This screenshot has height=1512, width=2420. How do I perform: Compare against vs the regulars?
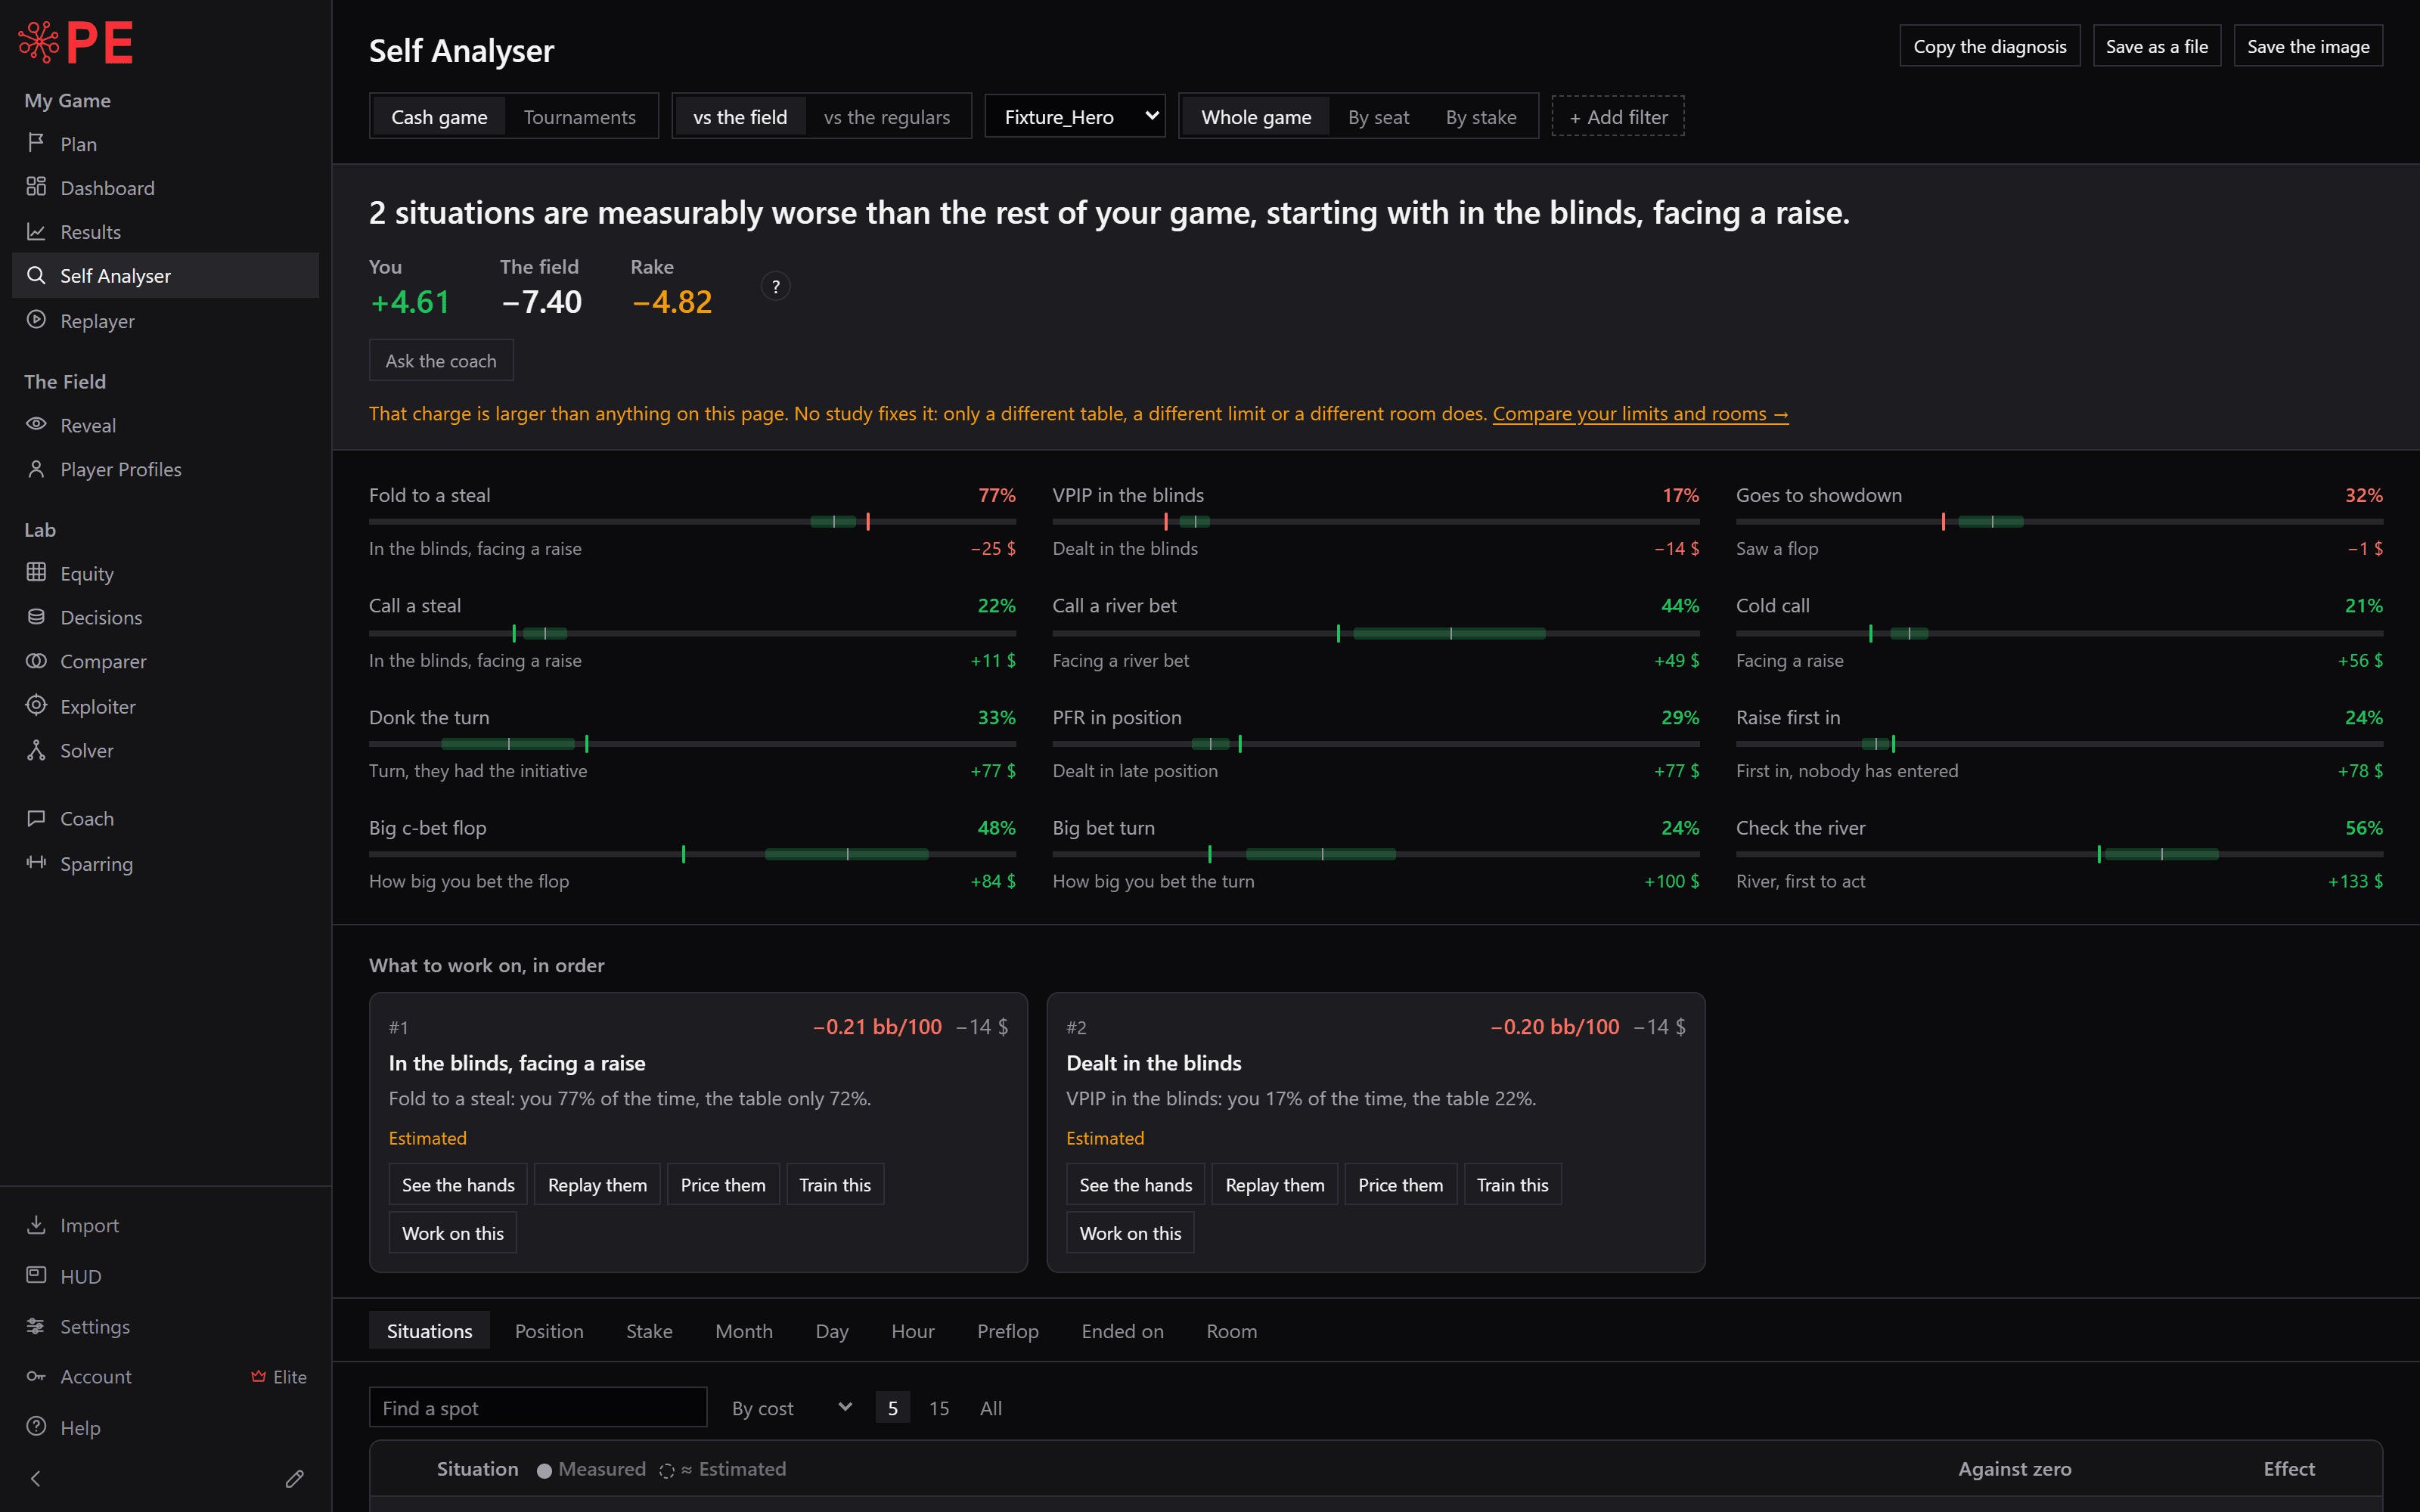tap(886, 117)
